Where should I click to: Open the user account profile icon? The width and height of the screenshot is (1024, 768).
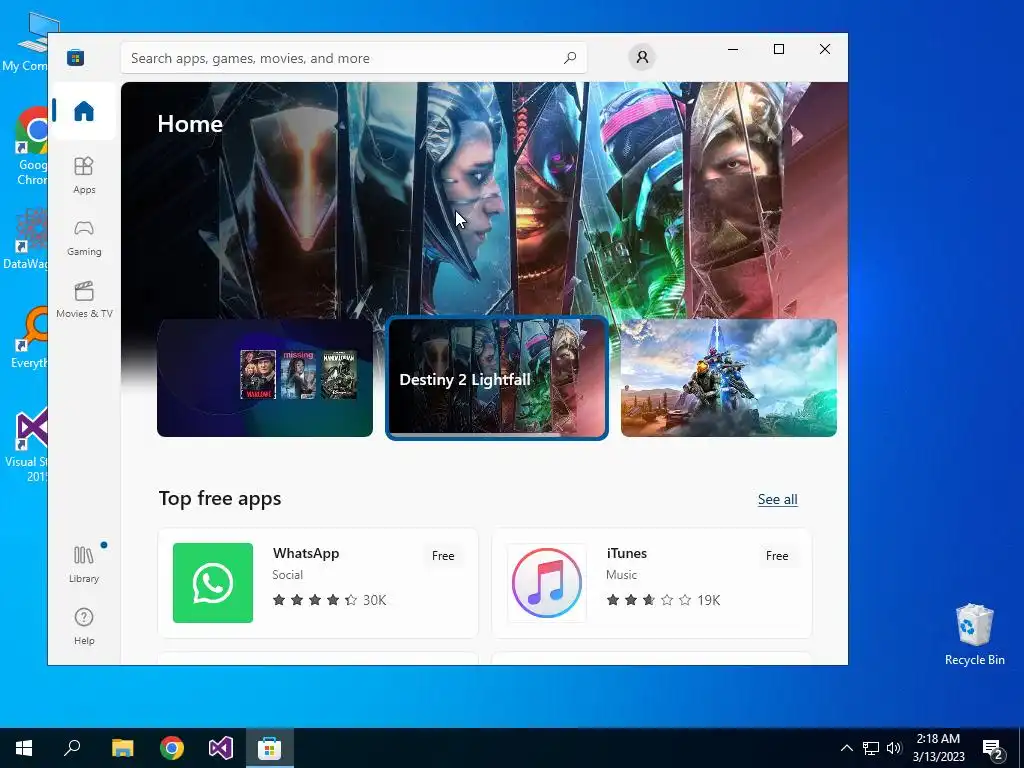point(642,57)
